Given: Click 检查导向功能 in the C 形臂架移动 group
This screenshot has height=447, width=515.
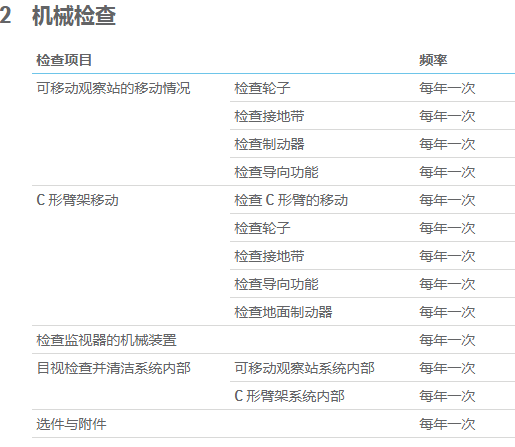Looking at the screenshot, I should 276,284.
